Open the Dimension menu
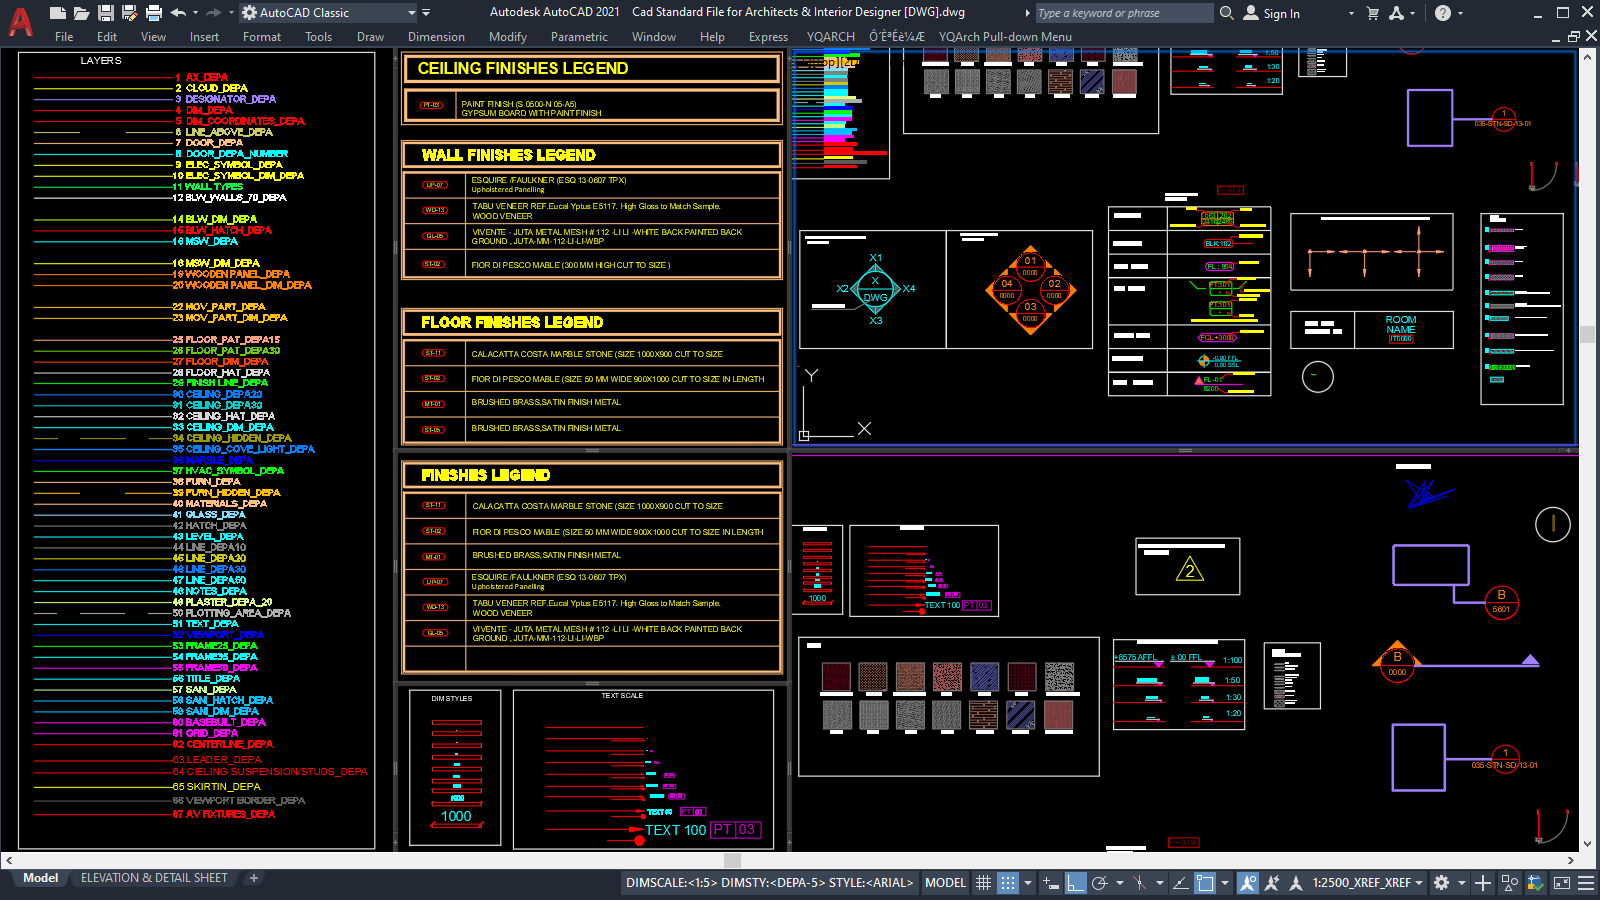The height and width of the screenshot is (900, 1600). pyautogui.click(x=436, y=37)
